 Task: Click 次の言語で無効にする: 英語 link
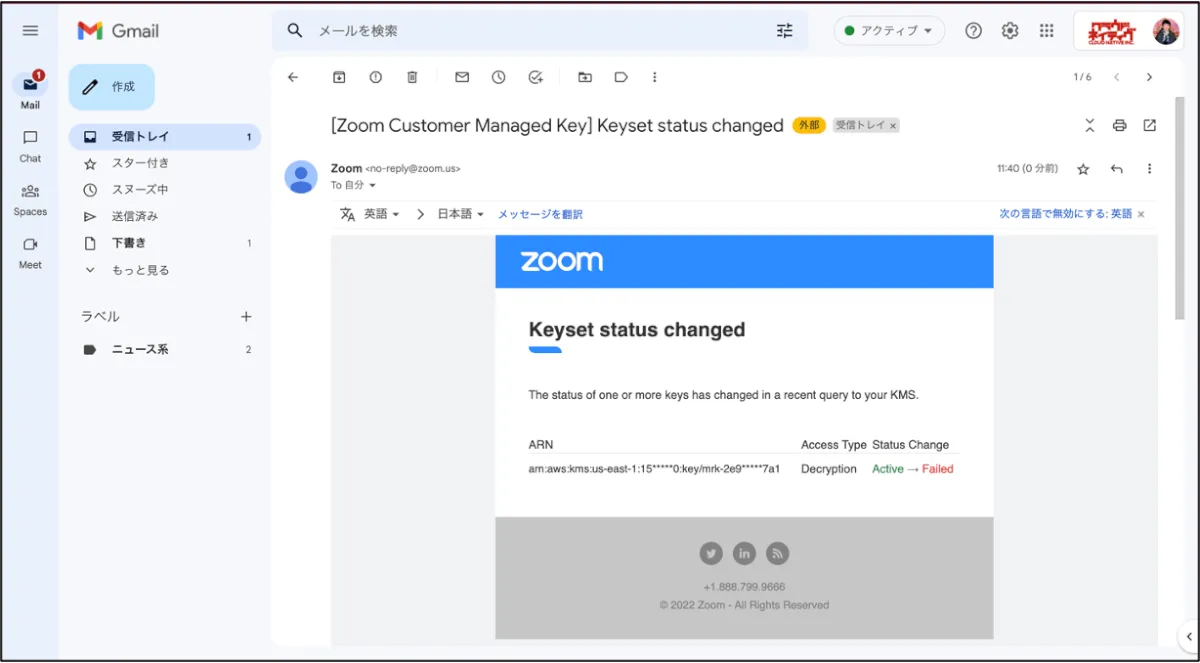click(x=1066, y=214)
